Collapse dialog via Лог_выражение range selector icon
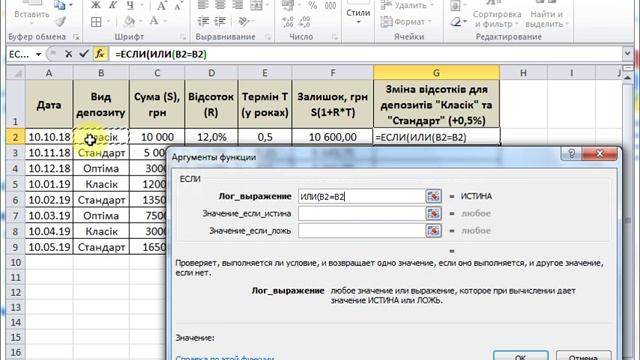The image size is (640, 360). click(x=433, y=196)
